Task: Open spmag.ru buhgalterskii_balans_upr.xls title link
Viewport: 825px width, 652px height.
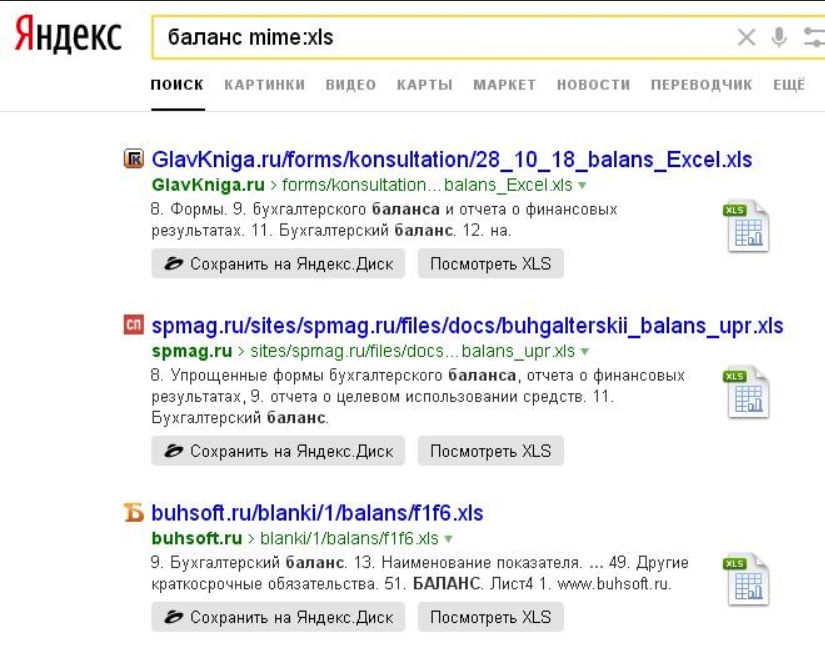Action: [x=467, y=326]
